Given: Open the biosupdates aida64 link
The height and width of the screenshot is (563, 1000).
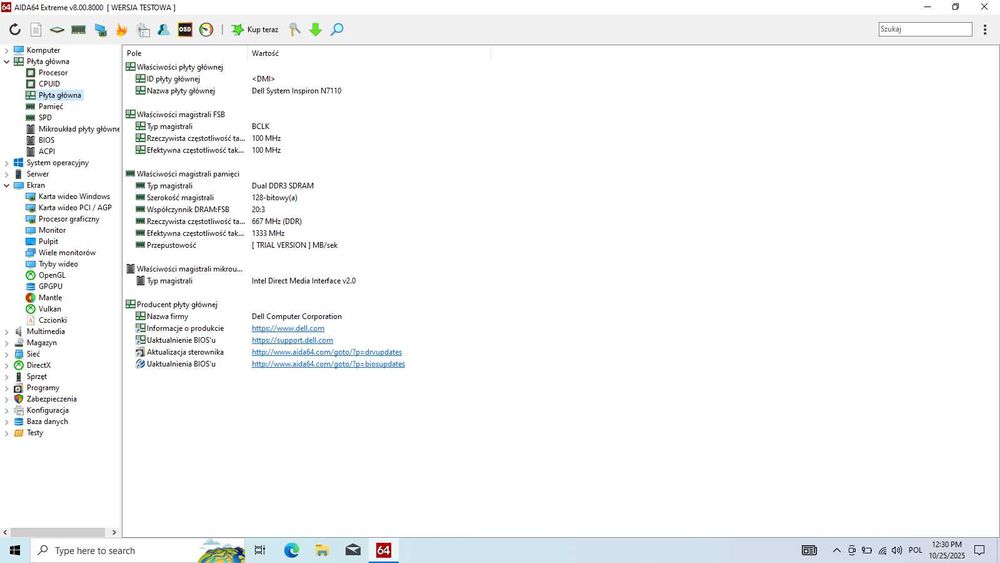Looking at the screenshot, I should [328, 364].
